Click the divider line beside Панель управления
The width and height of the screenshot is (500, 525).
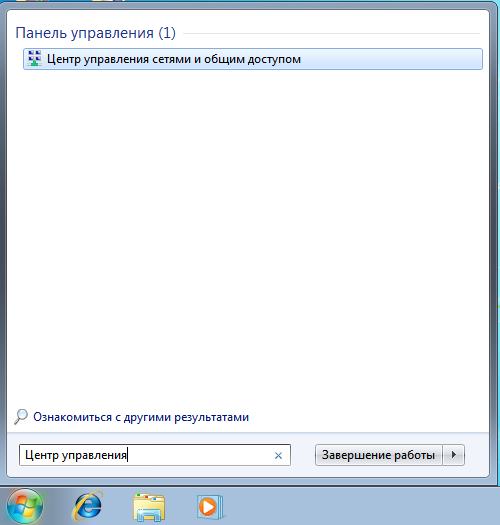coord(332,33)
